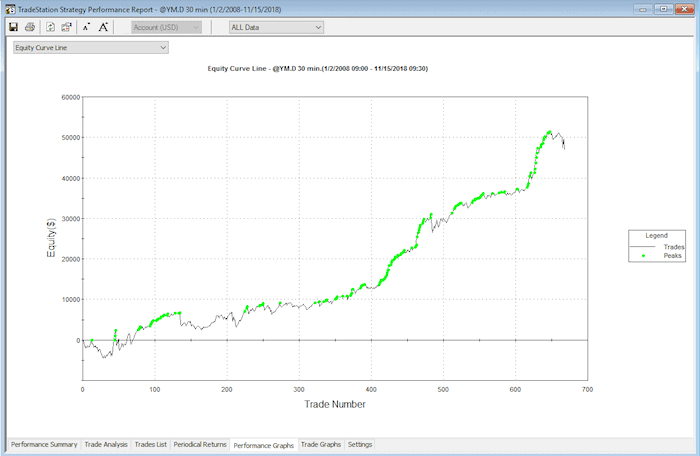Screen dimensions: 700x456
Task: Switch to the Trade Analysis tab
Action: coord(106,444)
